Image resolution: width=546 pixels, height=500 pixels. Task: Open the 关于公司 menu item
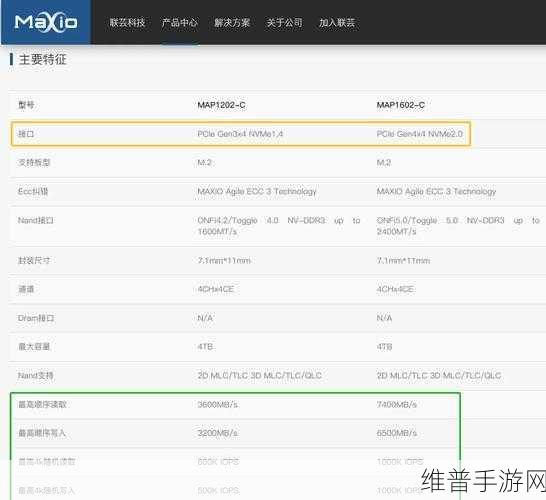[284, 23]
